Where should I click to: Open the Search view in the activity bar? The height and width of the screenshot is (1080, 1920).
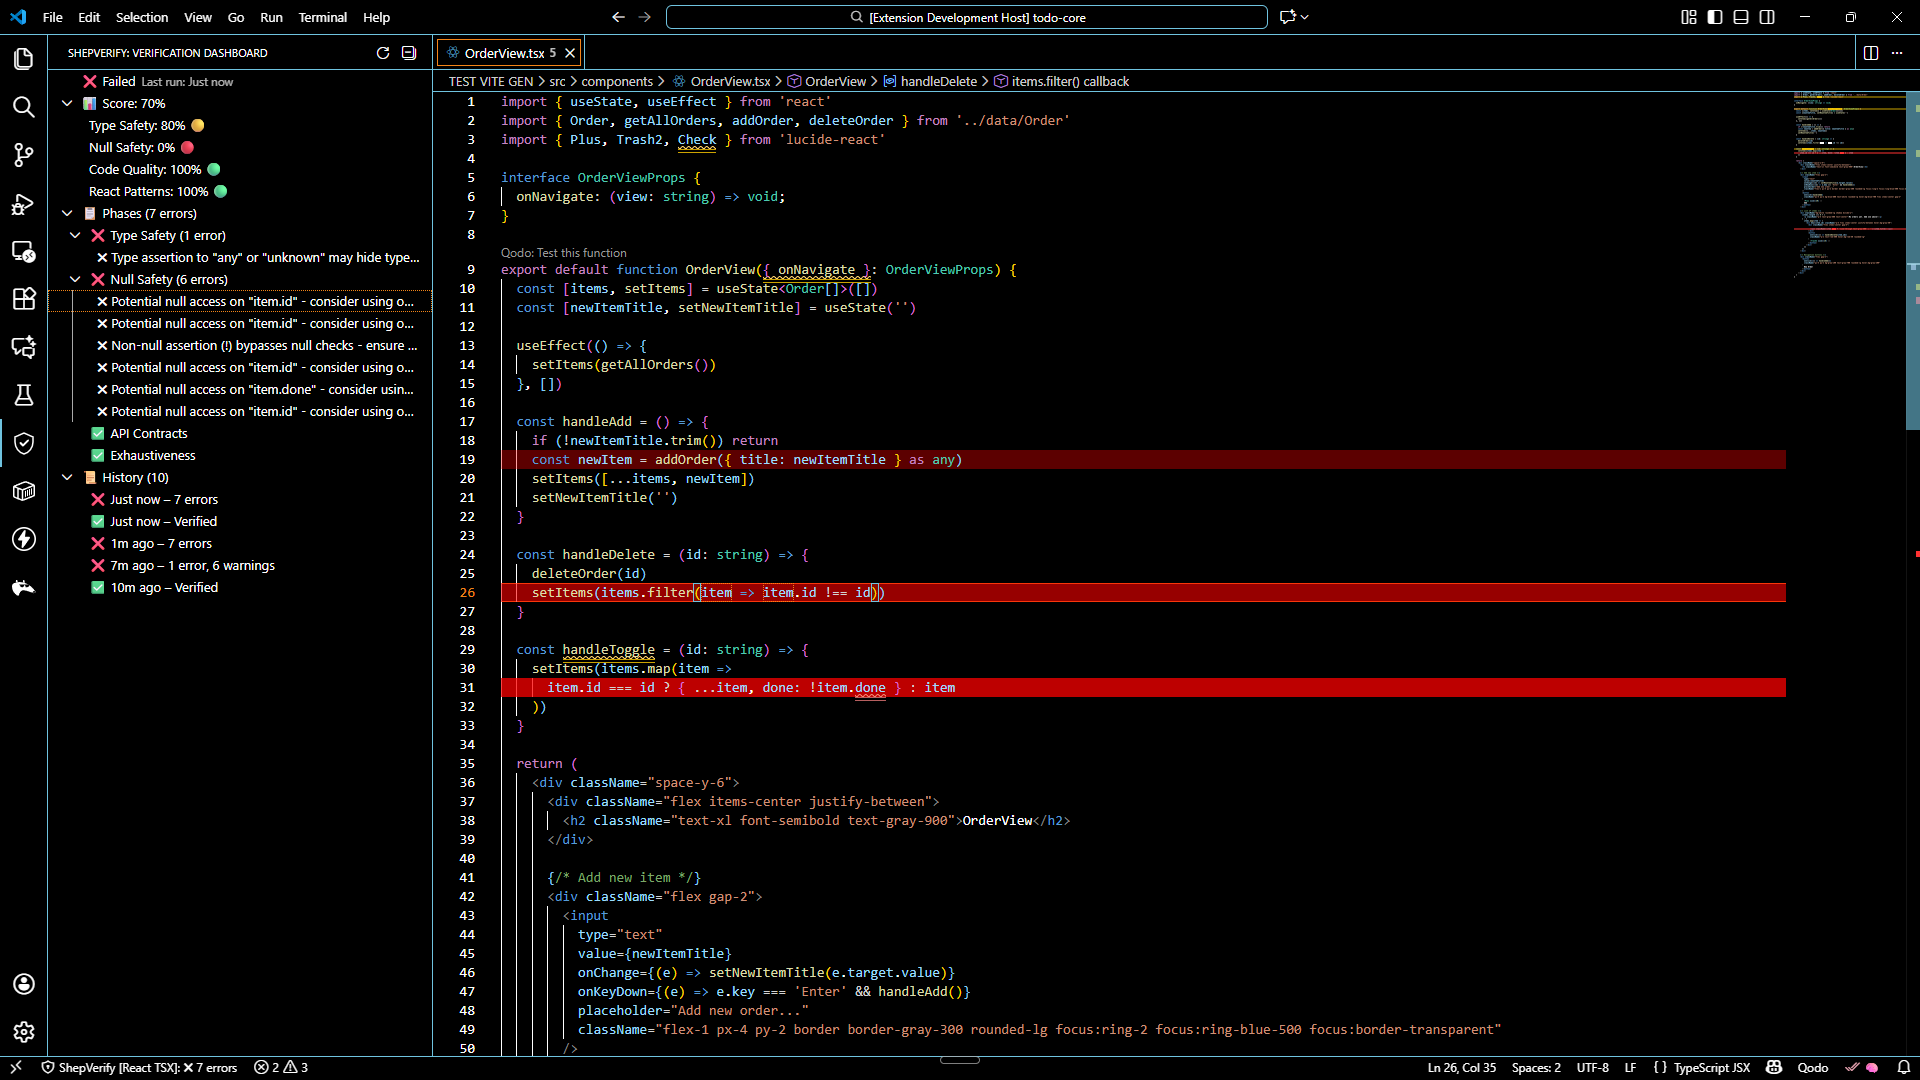click(24, 107)
